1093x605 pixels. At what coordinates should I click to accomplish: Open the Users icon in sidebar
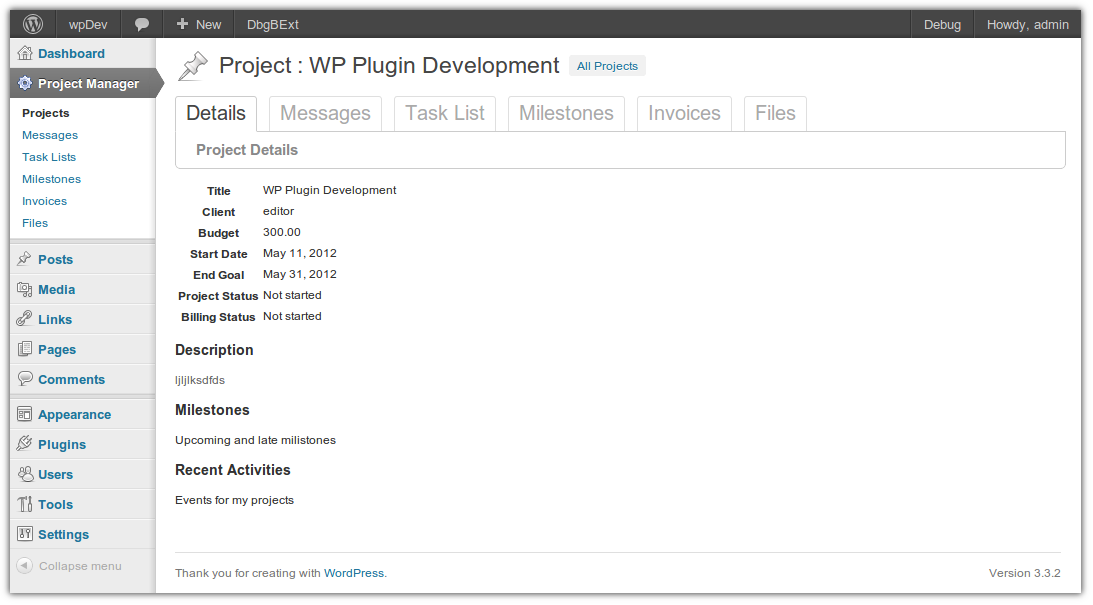[25, 474]
